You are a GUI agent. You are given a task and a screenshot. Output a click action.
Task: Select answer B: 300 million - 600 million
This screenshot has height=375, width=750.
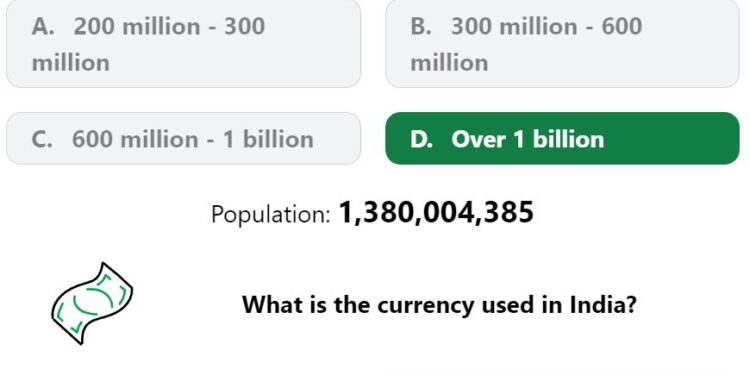(562, 44)
